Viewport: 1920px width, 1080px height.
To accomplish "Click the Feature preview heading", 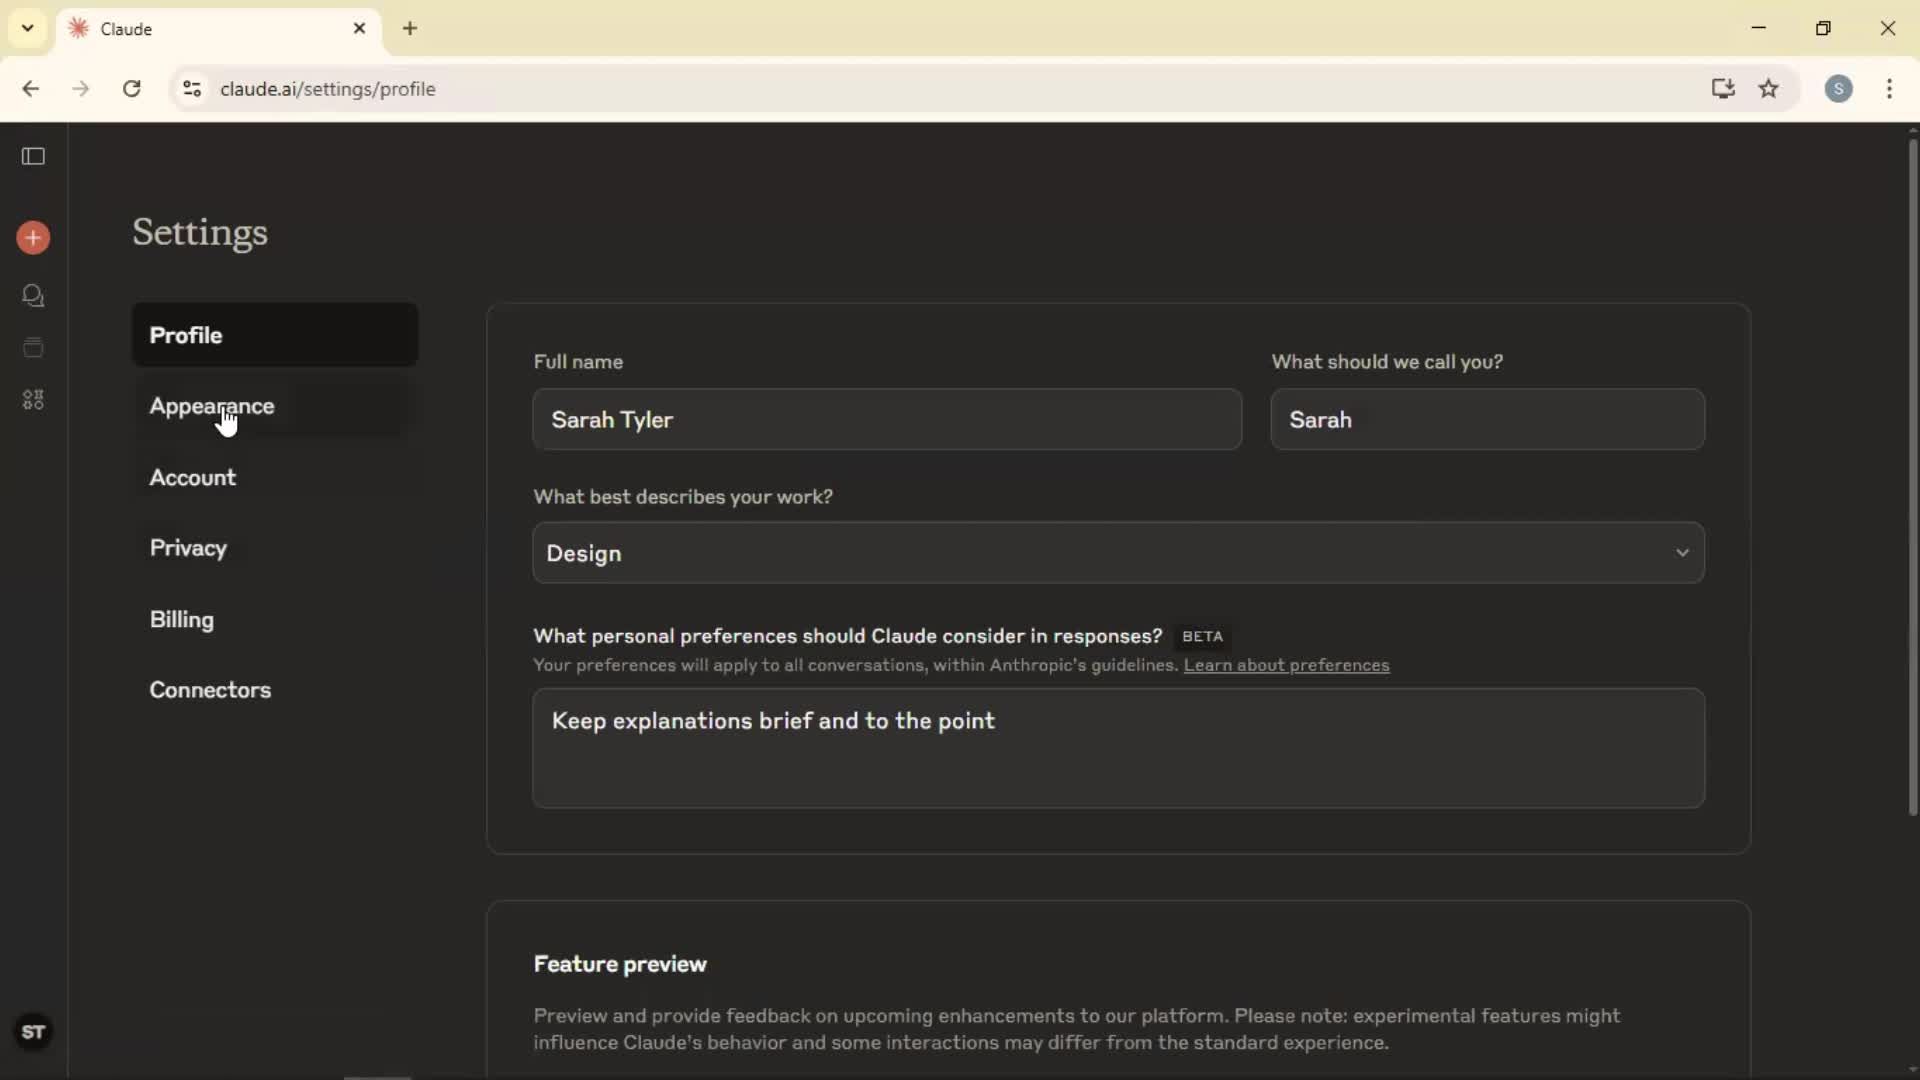I will (620, 964).
